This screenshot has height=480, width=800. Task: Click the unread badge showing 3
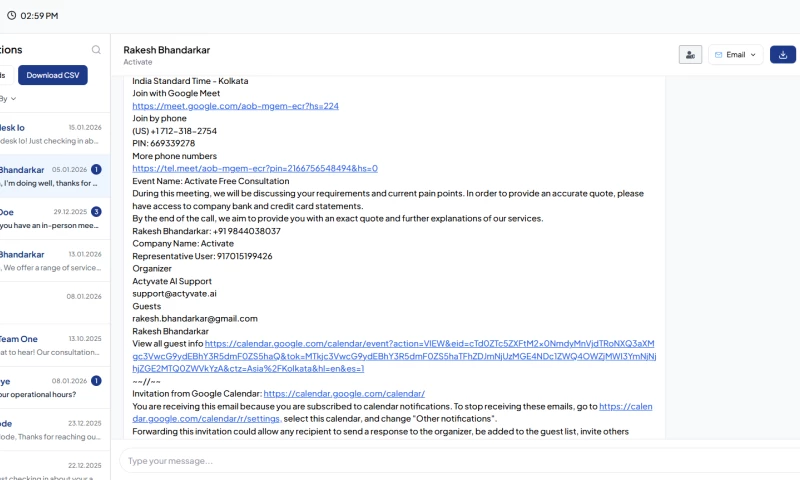(x=96, y=212)
